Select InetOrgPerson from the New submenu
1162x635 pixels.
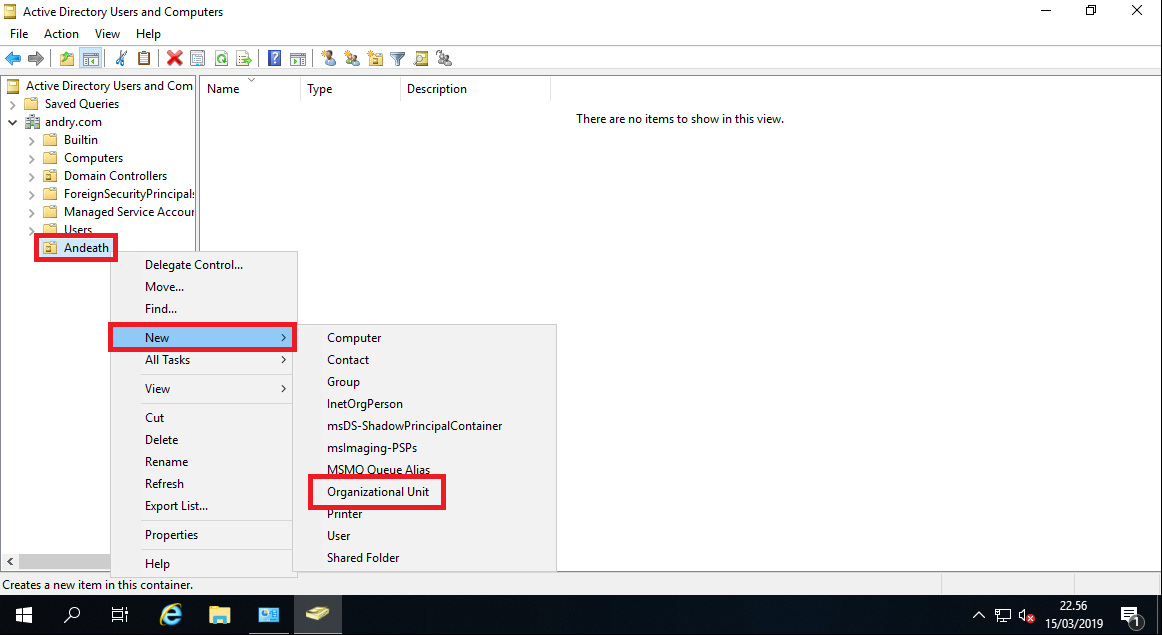(x=425, y=404)
